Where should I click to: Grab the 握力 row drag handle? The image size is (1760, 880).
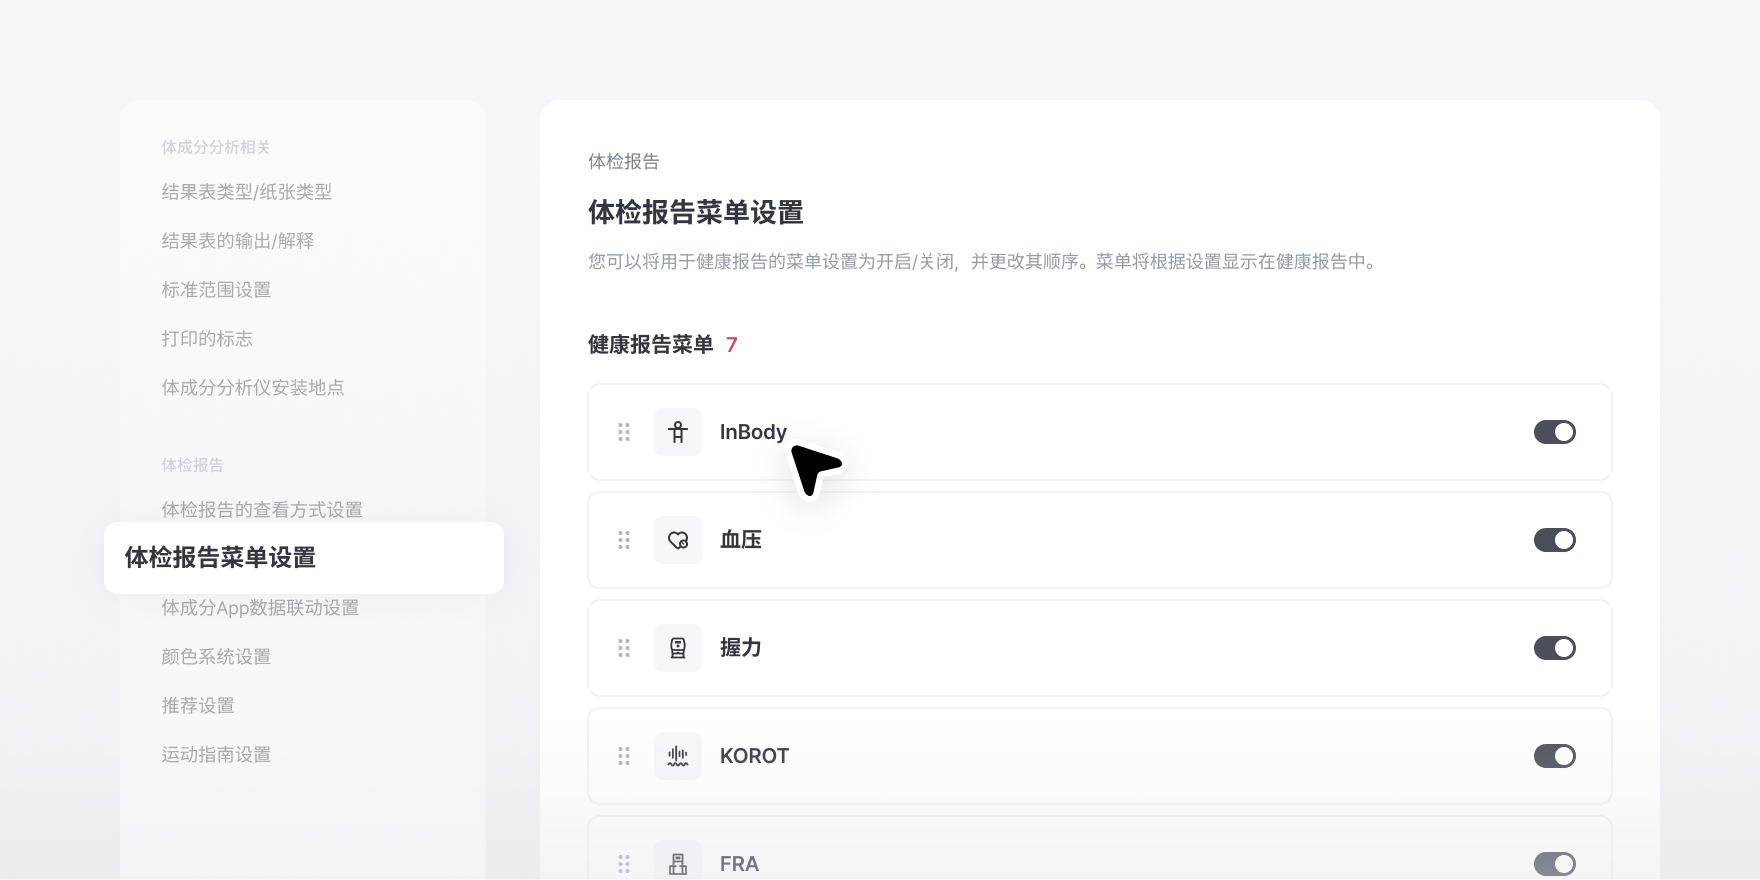pyautogui.click(x=624, y=648)
